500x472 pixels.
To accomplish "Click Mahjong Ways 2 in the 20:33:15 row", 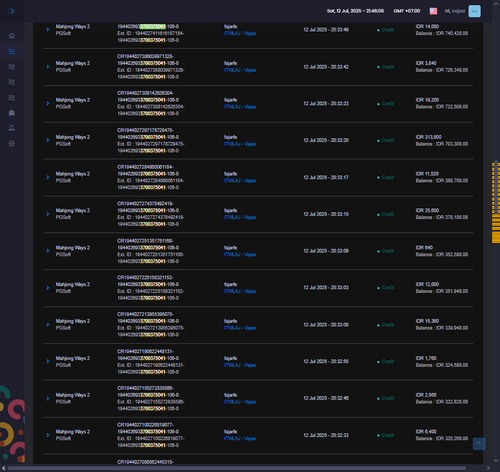I will (x=73, y=211).
